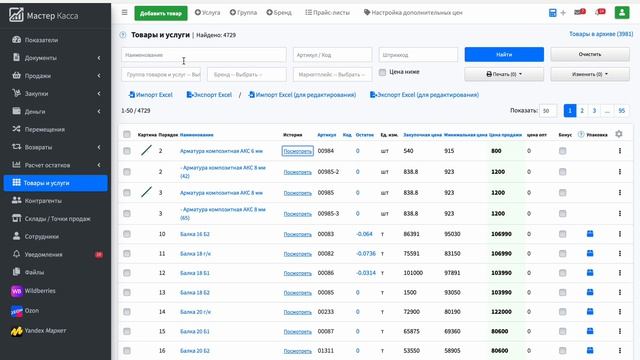Open packaging icon for Балка 18 Б1
This screenshot has width=640, height=360.
click(x=590, y=273)
